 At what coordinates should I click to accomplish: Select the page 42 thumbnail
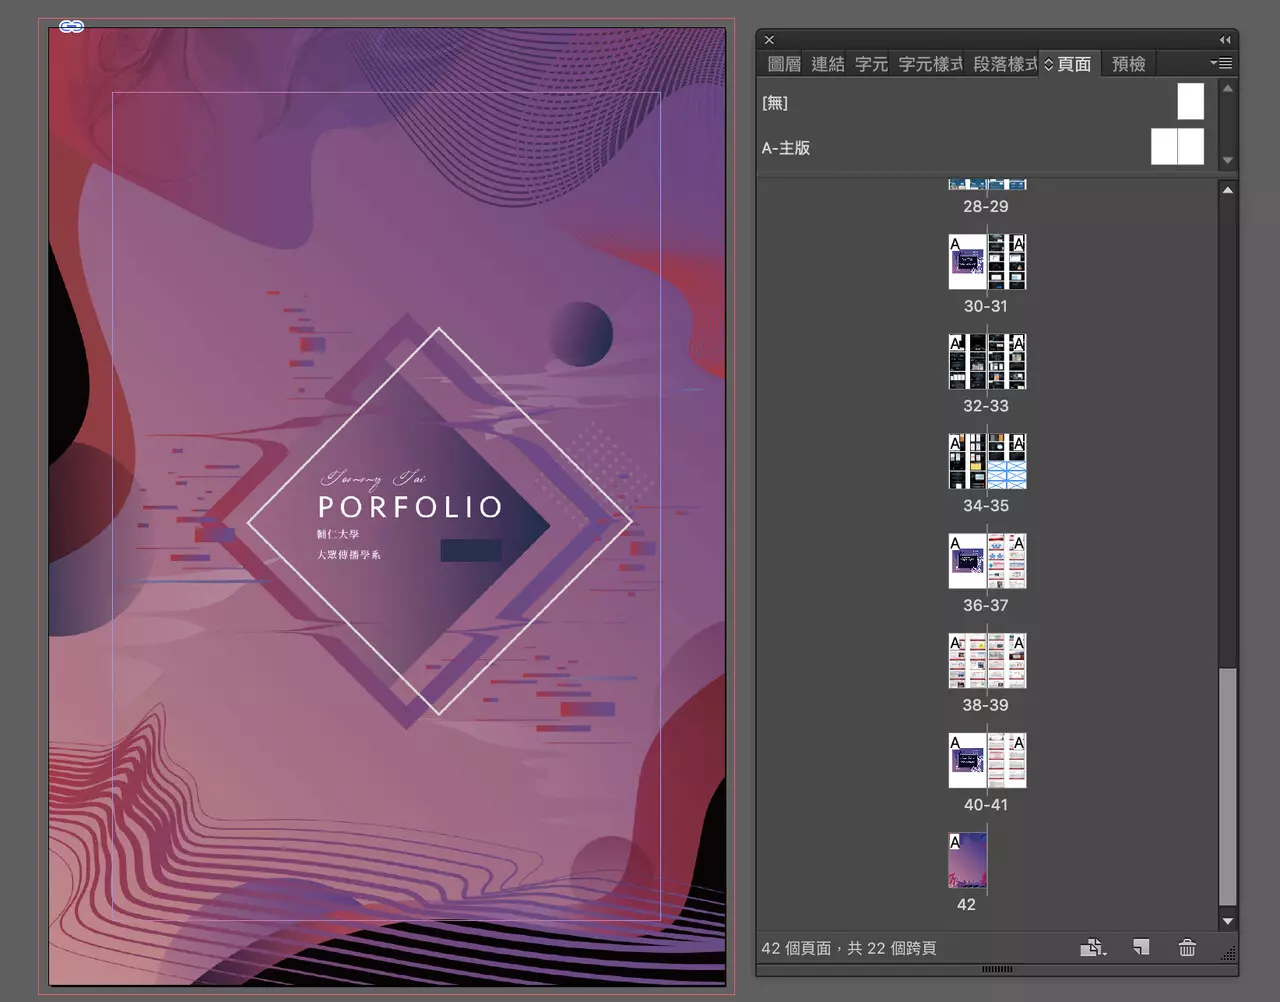click(967, 860)
